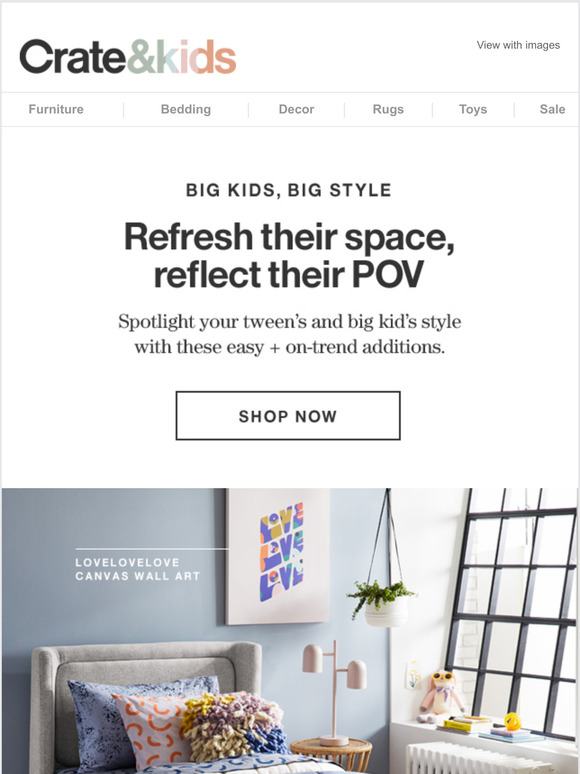Image resolution: width=580 pixels, height=774 pixels.
Task: Select the Bedding menu item
Action: 186,109
